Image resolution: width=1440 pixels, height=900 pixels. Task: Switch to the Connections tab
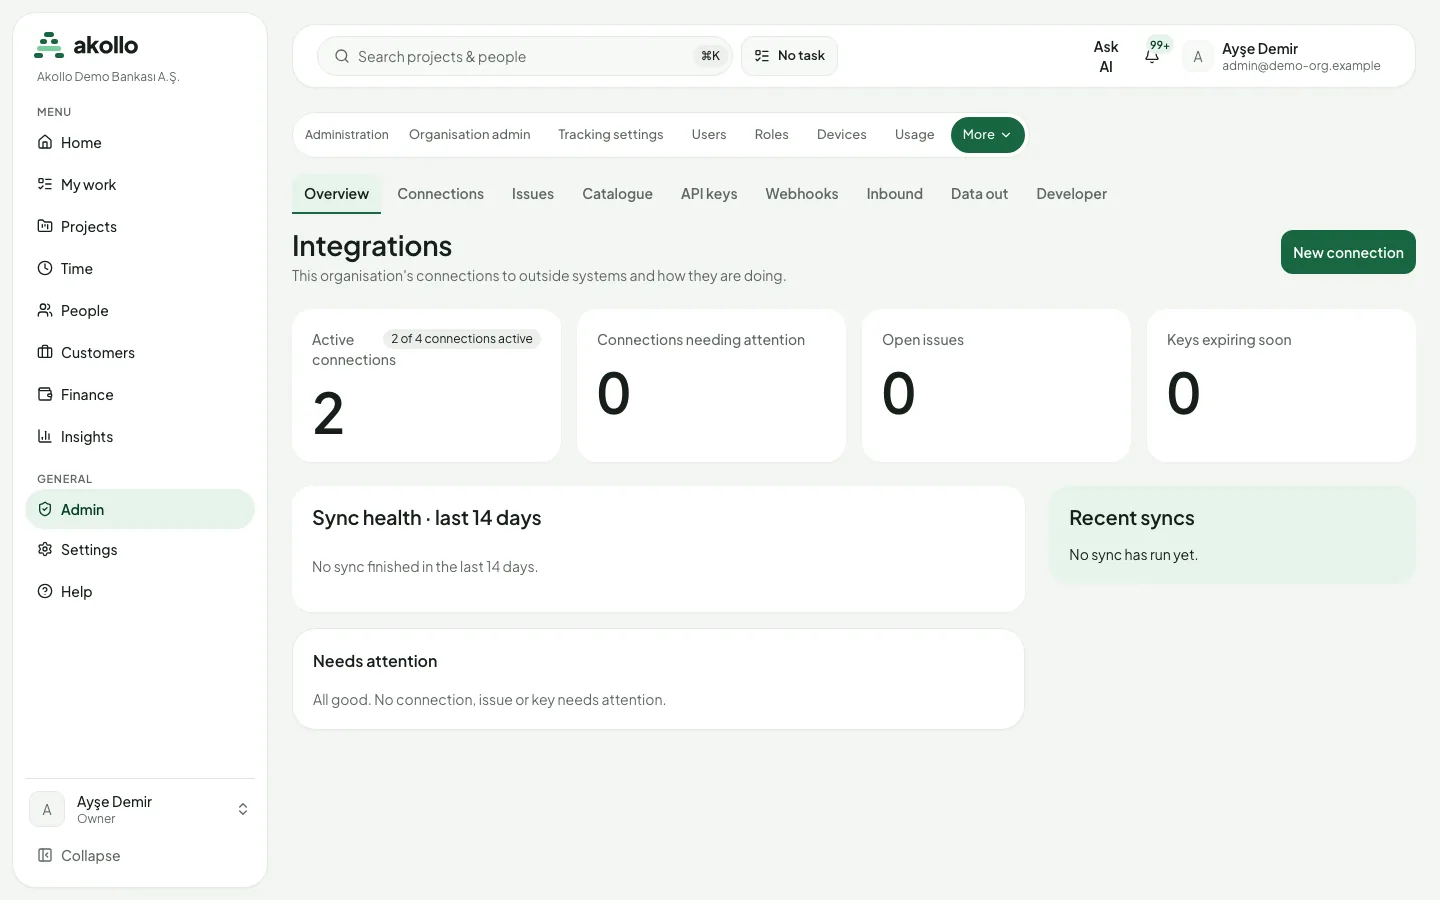coord(440,194)
